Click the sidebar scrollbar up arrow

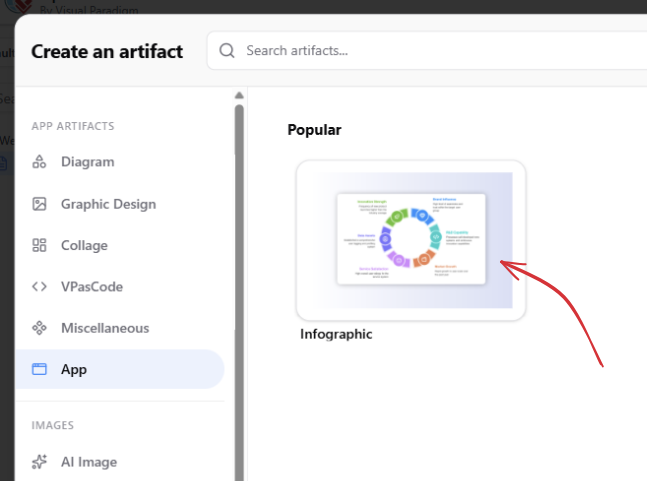click(x=239, y=95)
